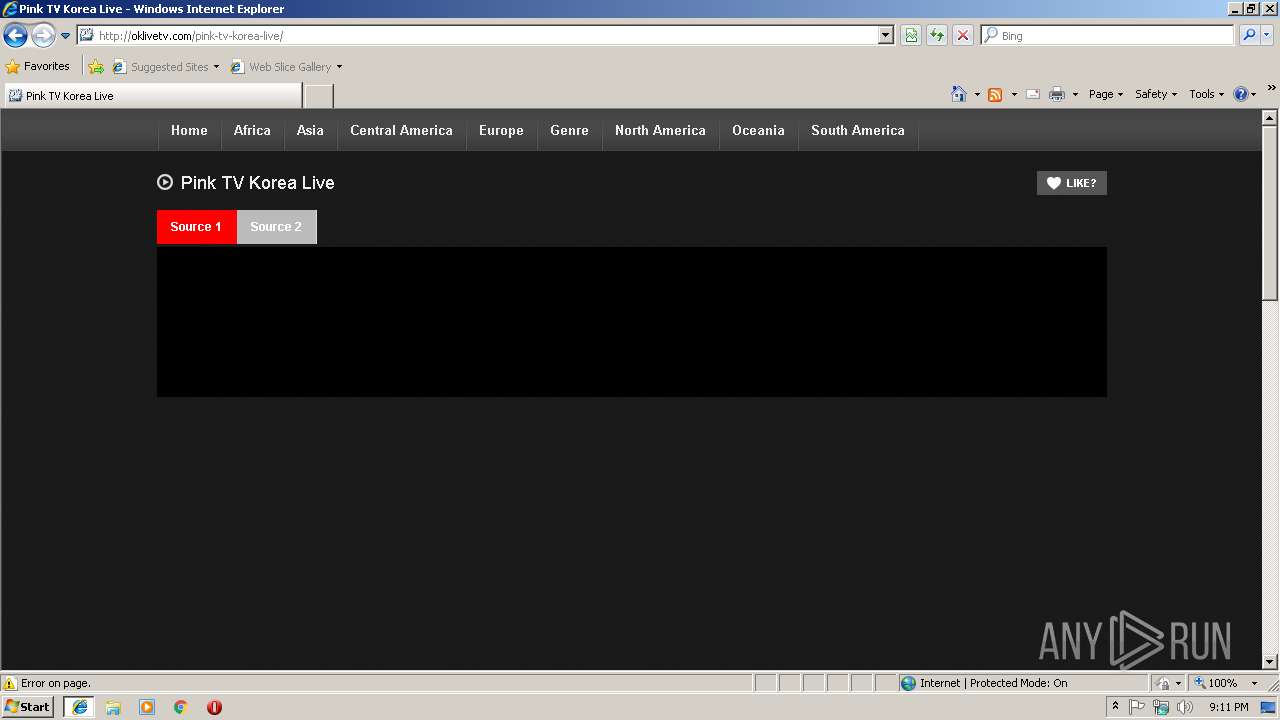
Task: Open the Africa navigation item
Action: pos(252,131)
